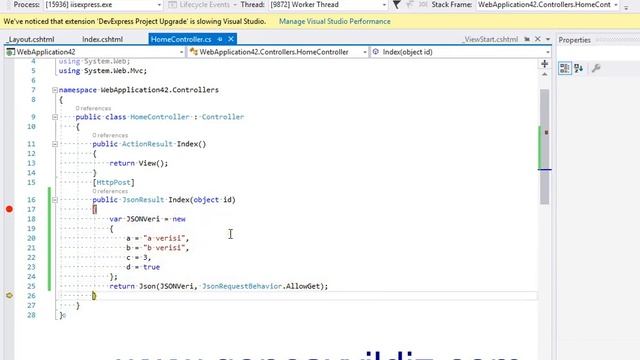Viewport: 640px width, 360px height.
Task: Click the Properties object selector field
Action: [598, 52]
